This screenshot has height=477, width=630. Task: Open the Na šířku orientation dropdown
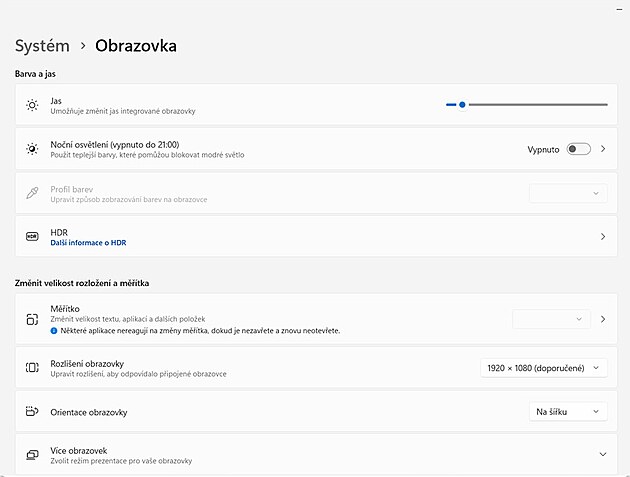point(567,412)
